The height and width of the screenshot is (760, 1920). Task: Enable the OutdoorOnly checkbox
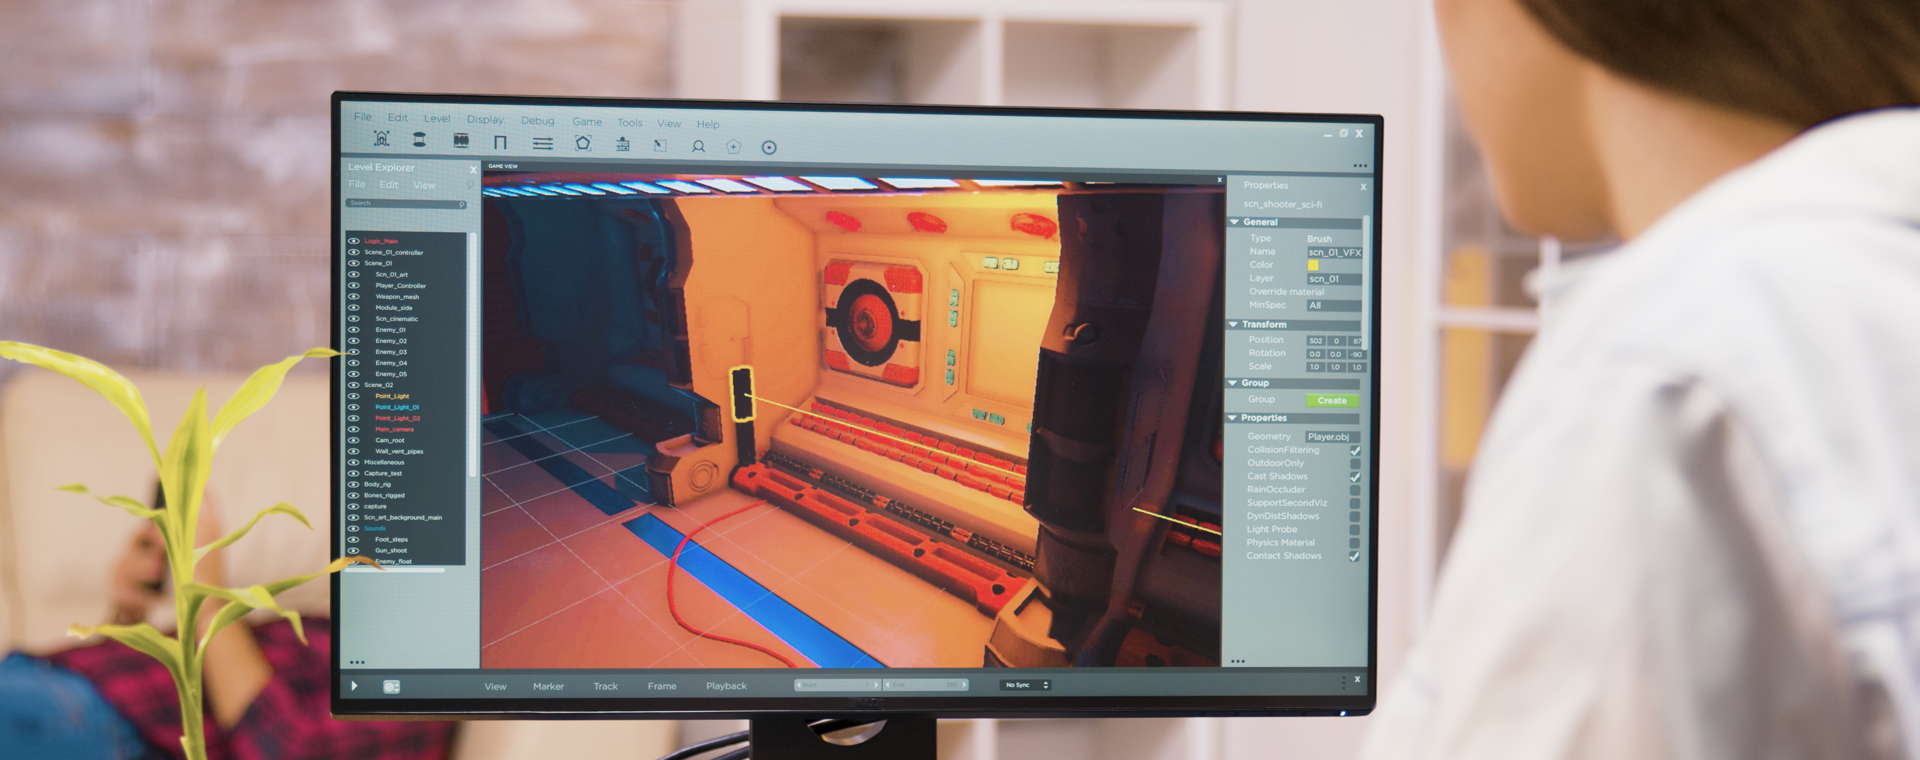(x=1355, y=464)
